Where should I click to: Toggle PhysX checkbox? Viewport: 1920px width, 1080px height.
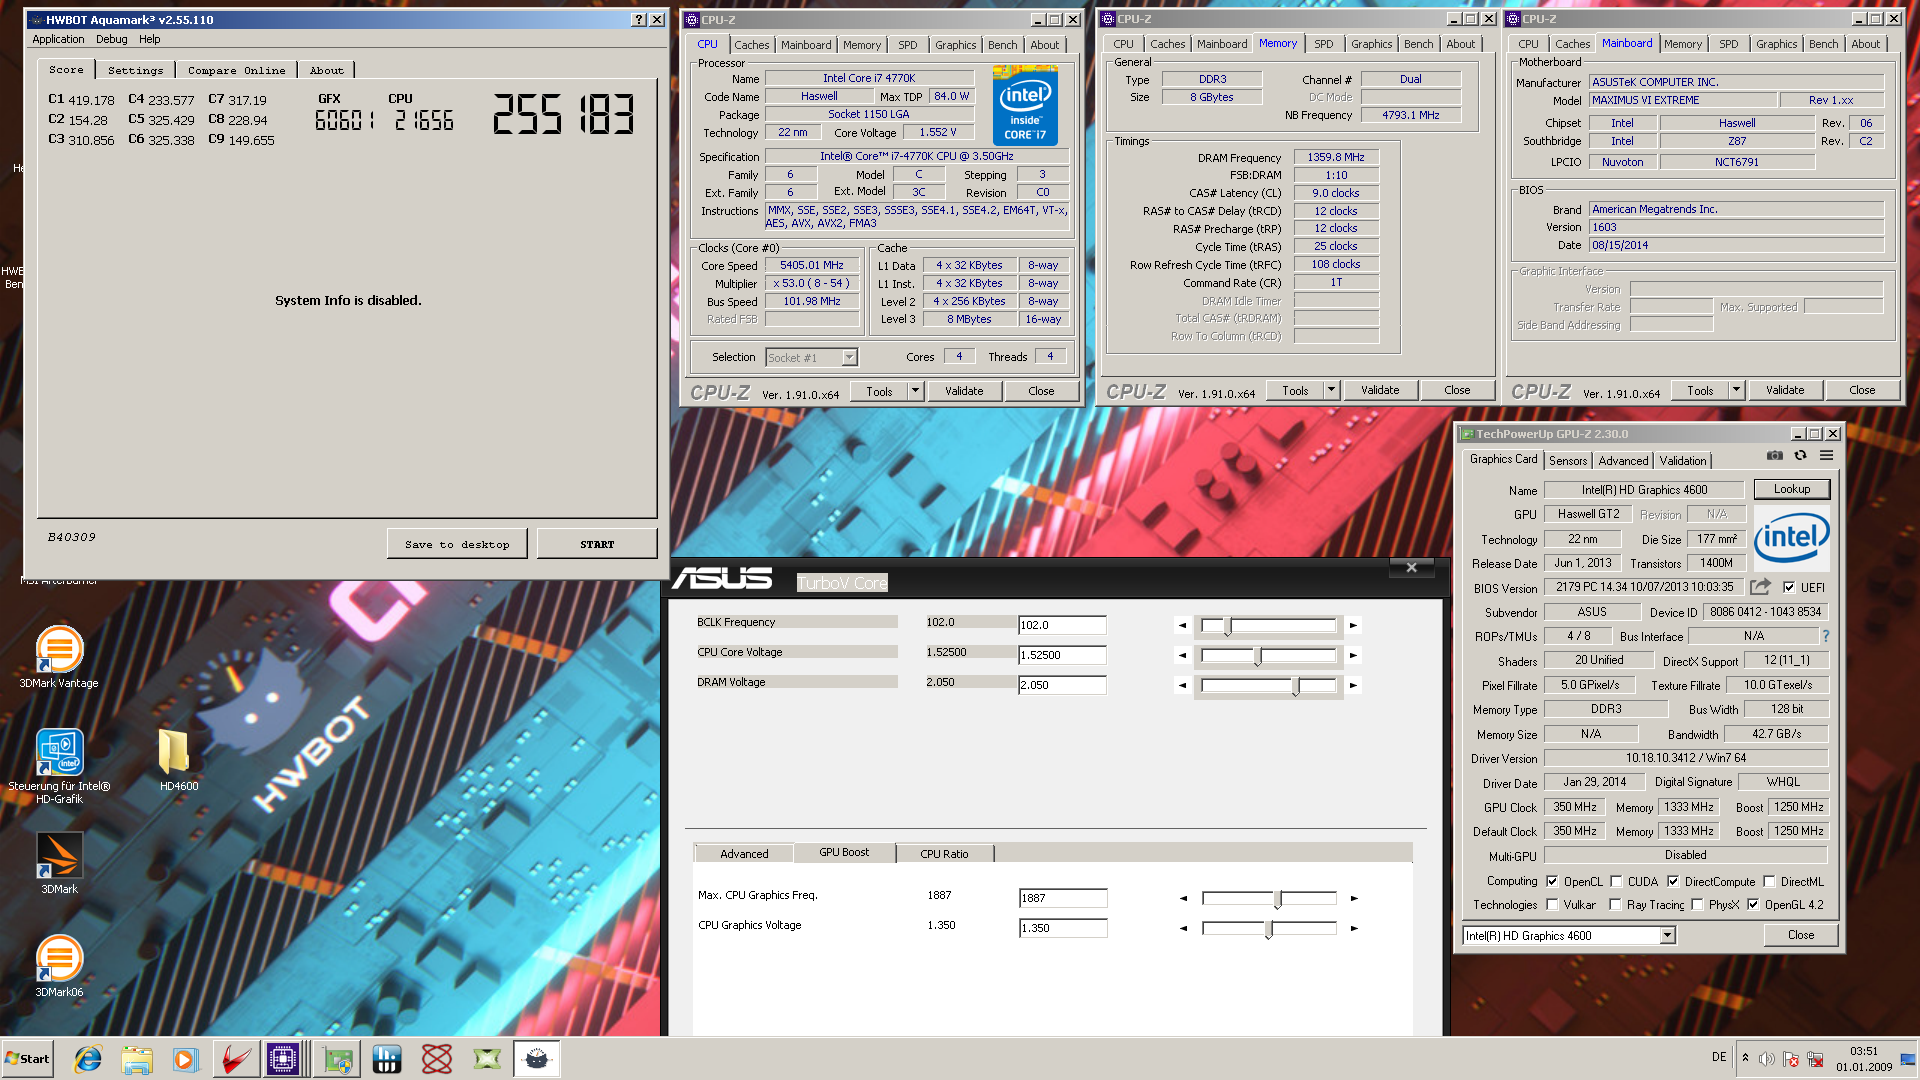pyautogui.click(x=1697, y=904)
